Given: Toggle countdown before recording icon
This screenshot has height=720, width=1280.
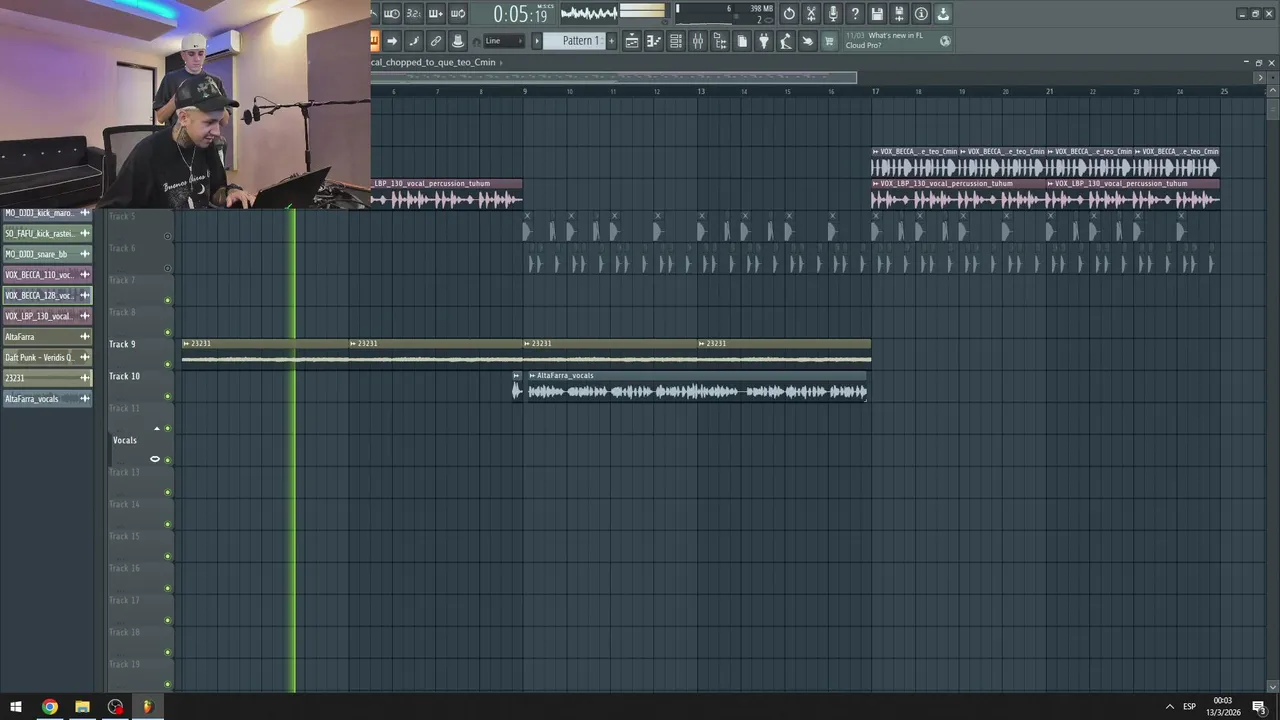Looking at the screenshot, I should click(x=413, y=14).
